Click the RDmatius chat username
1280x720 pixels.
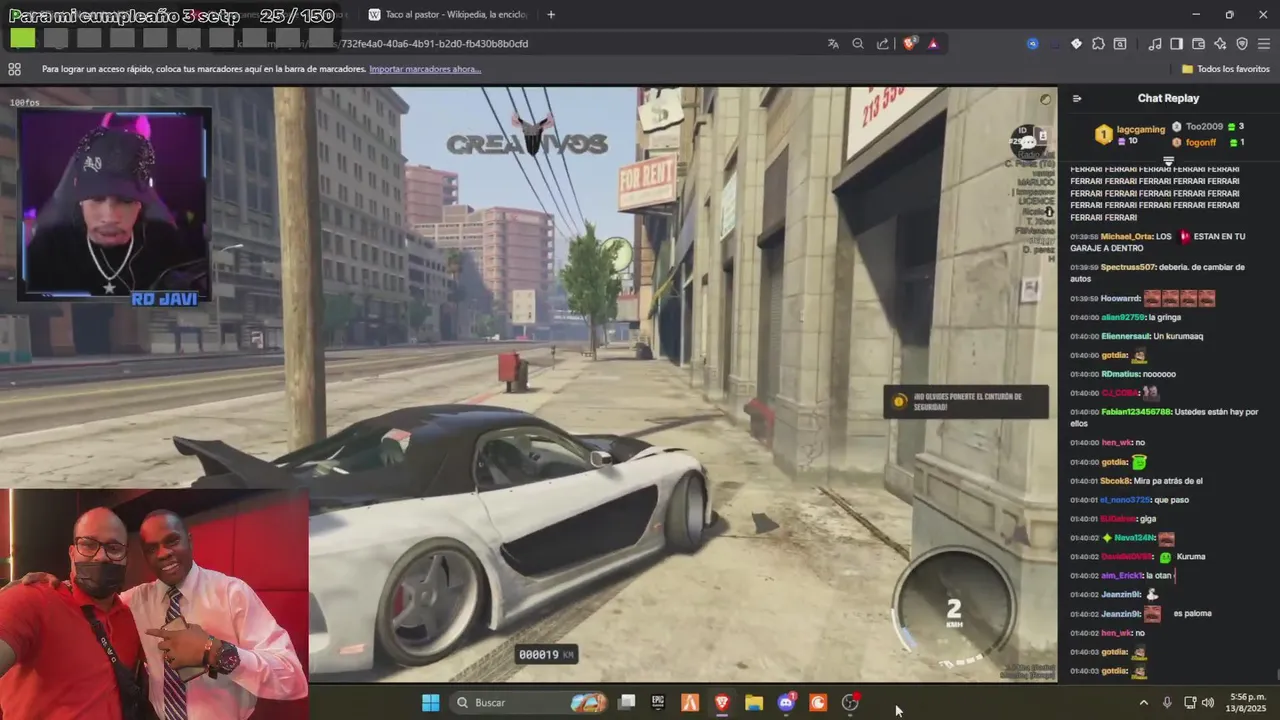1120,375
